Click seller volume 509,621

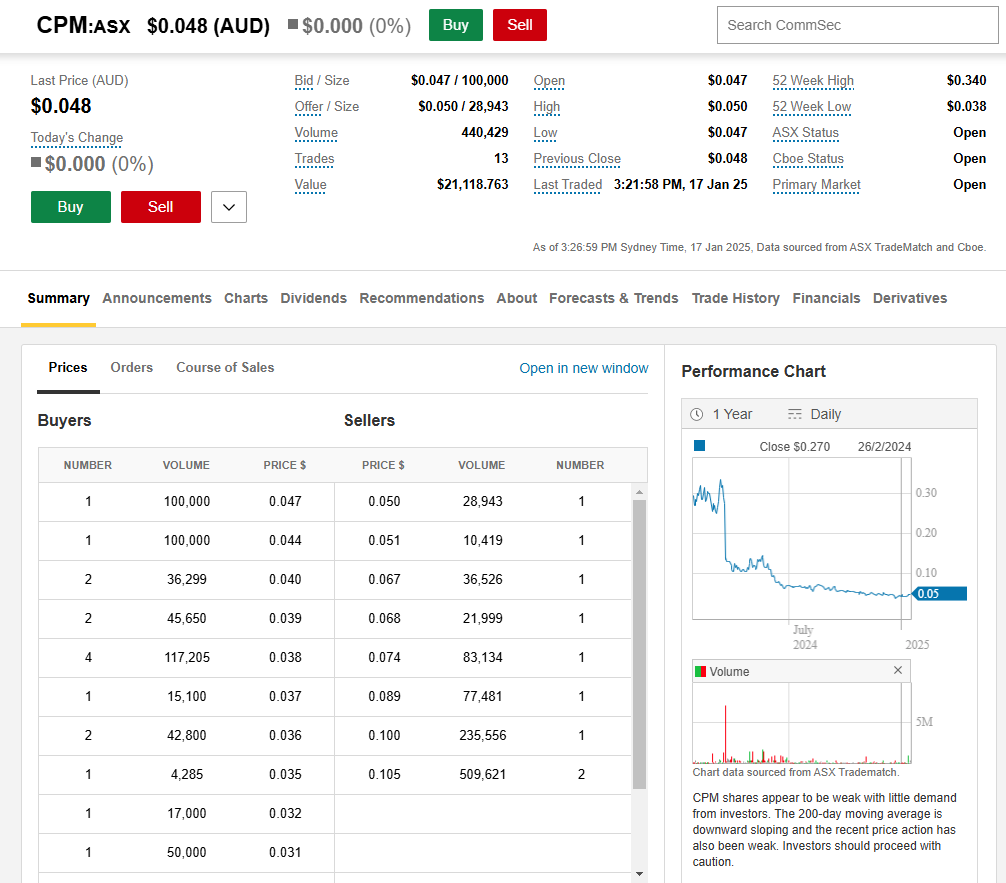pyautogui.click(x=482, y=775)
